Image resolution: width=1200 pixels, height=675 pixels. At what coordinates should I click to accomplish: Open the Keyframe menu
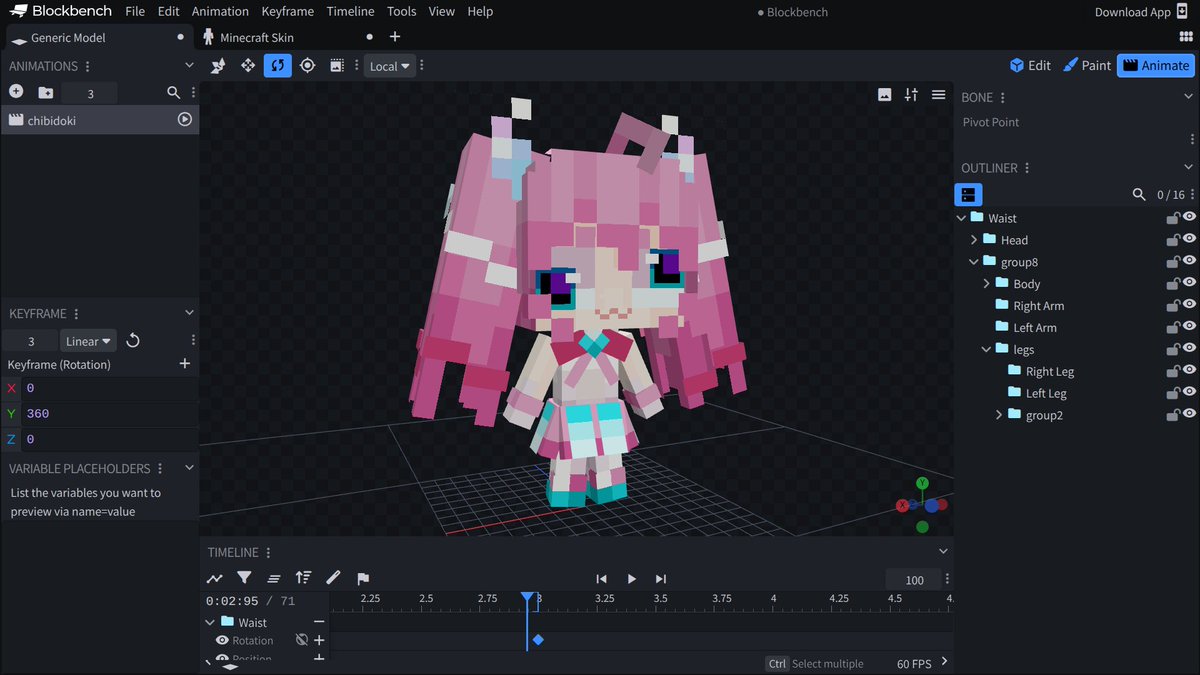click(288, 11)
